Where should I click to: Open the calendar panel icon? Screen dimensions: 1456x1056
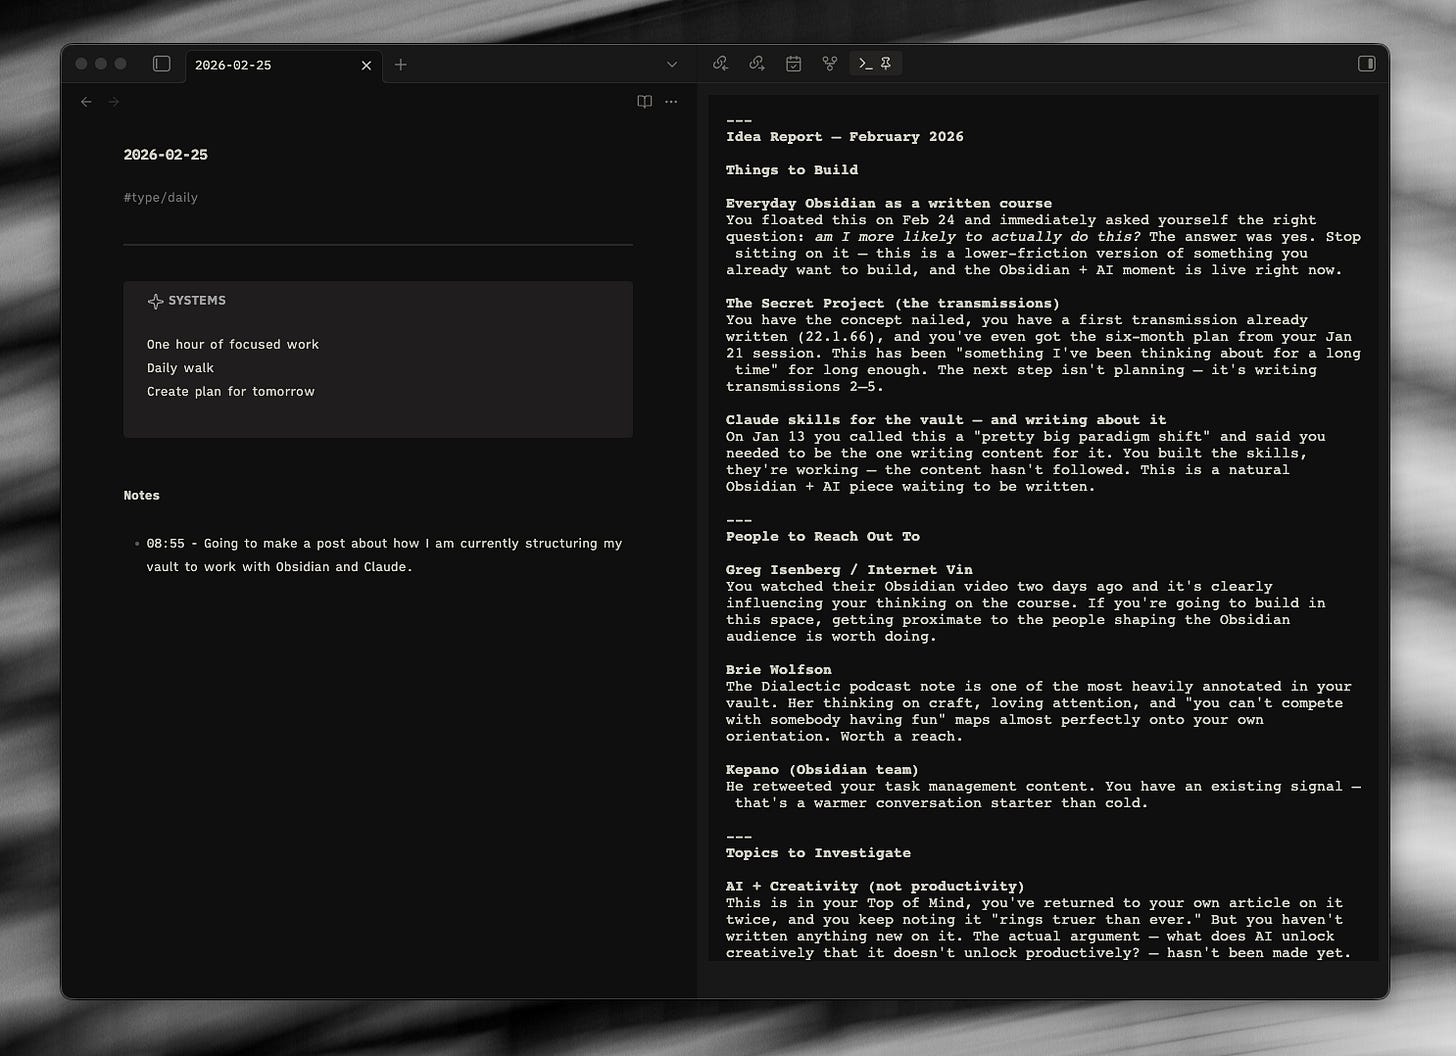tap(793, 64)
